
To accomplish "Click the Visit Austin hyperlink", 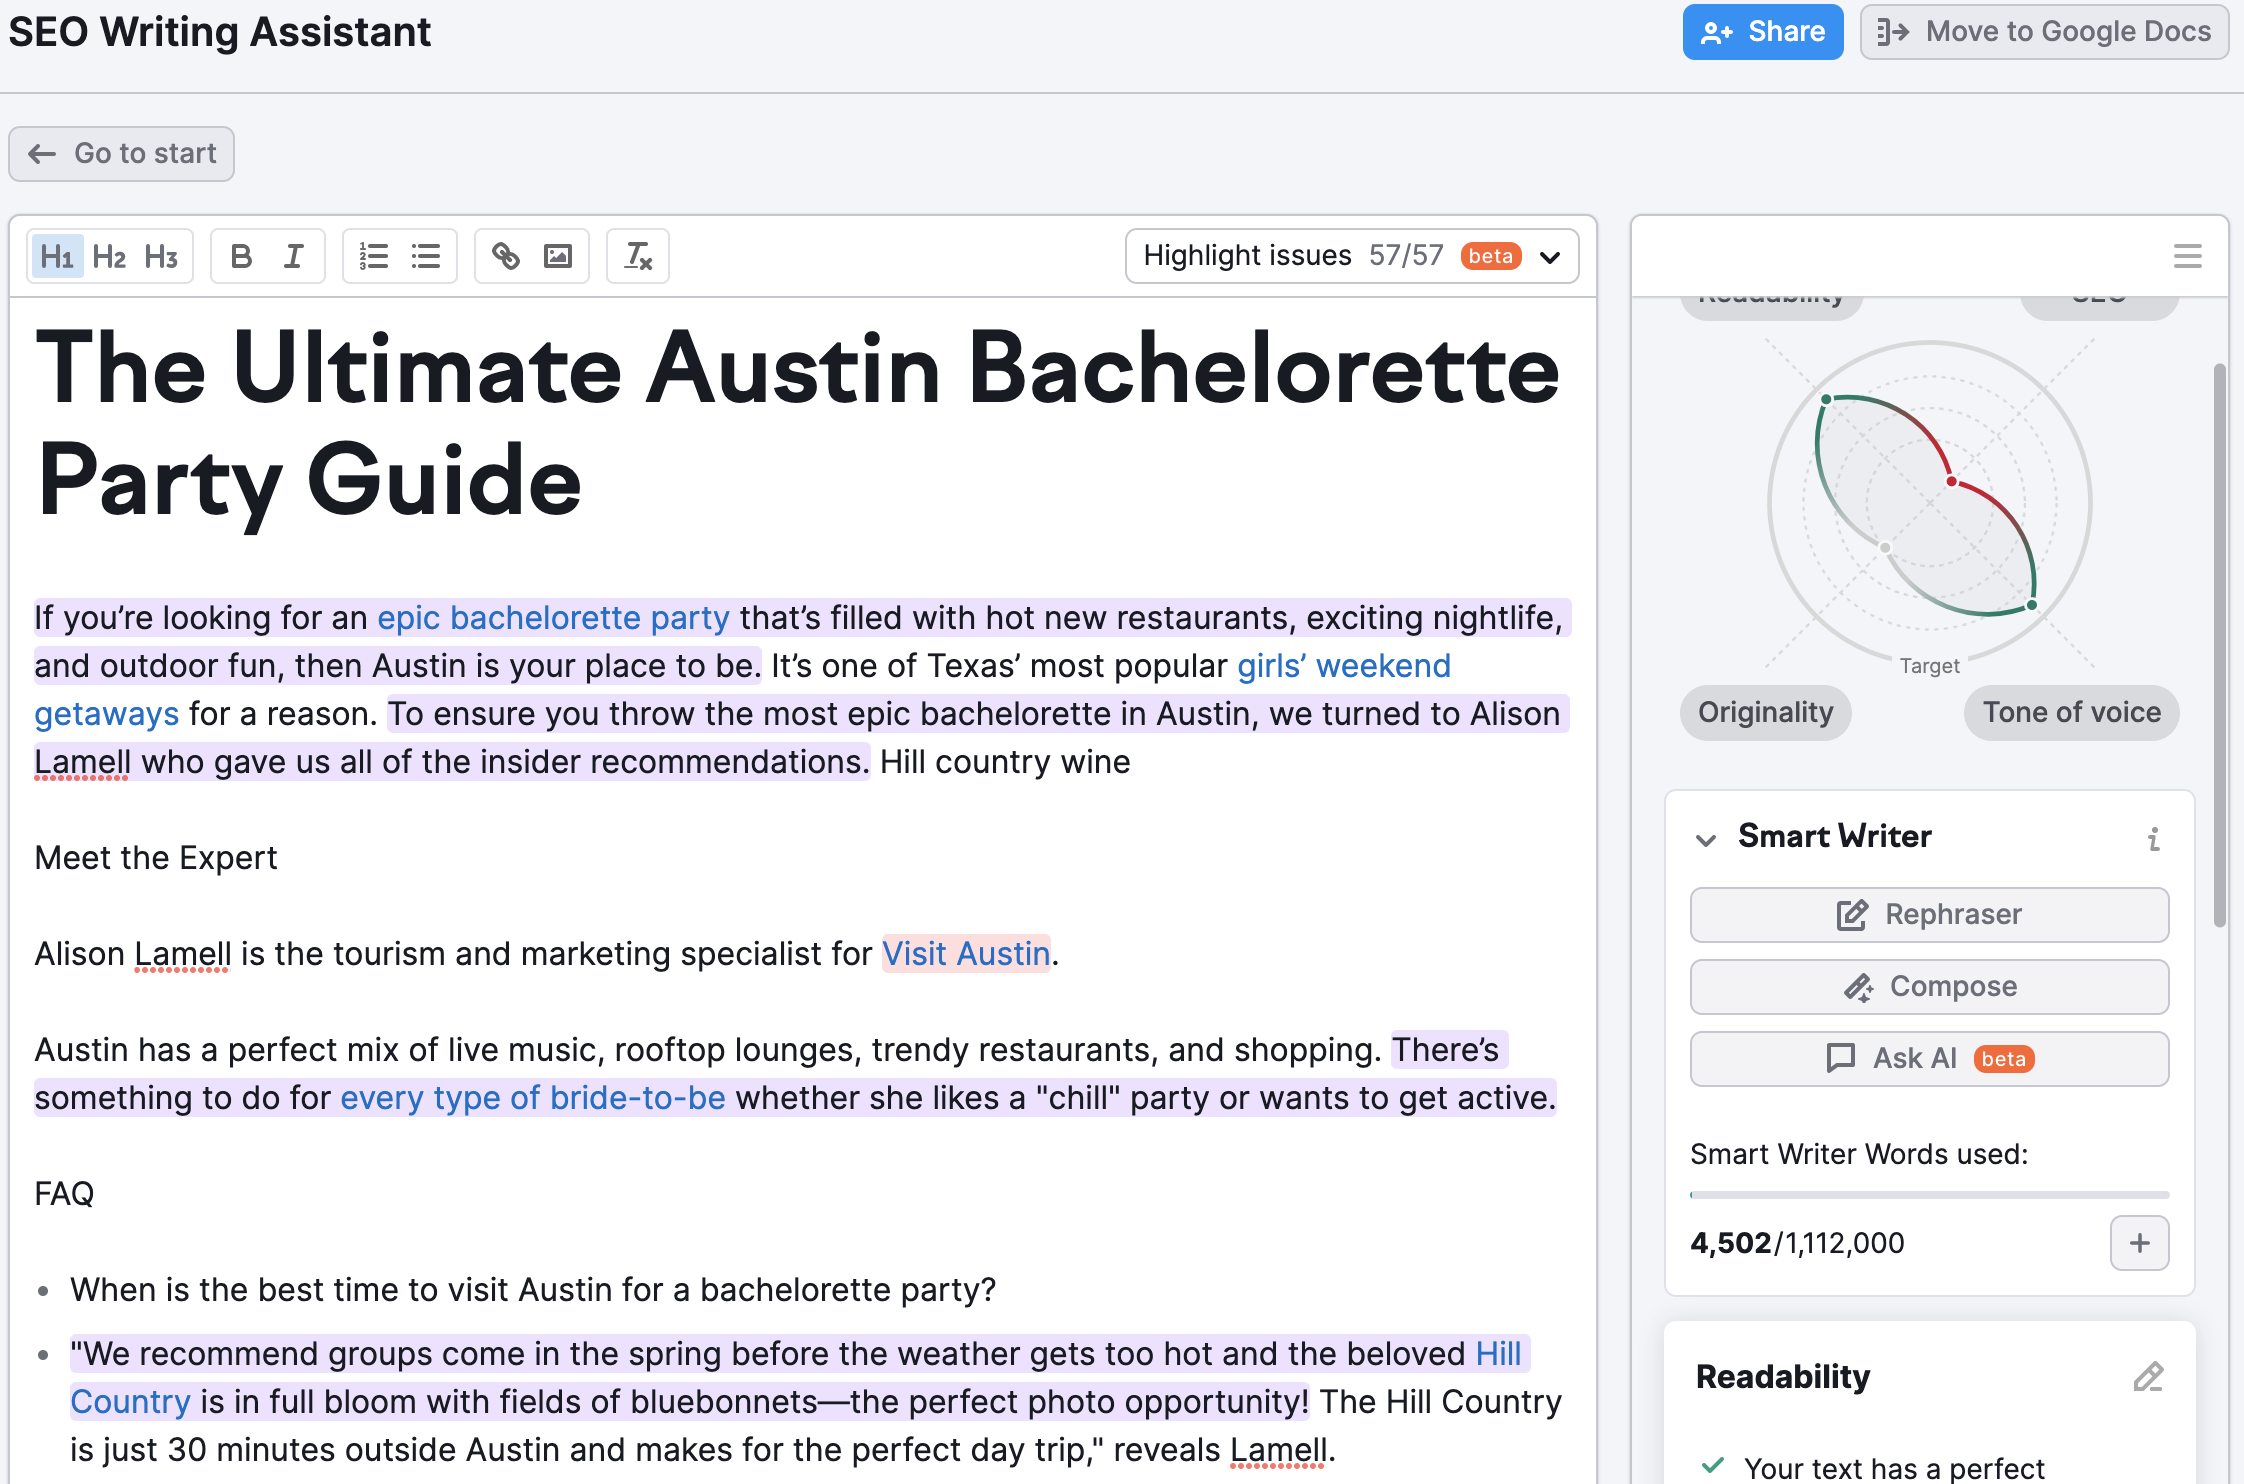I will pos(967,952).
